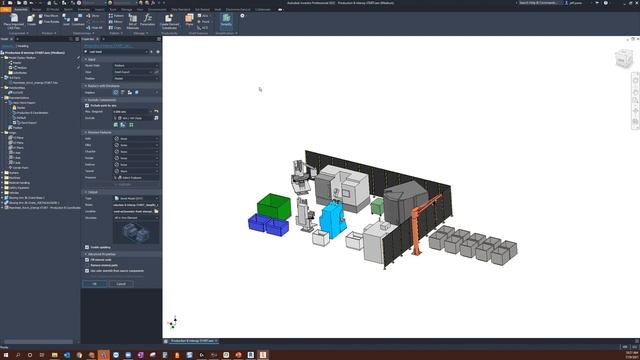
Task: Switch to the Modeling browser tab
Action: 23,46
